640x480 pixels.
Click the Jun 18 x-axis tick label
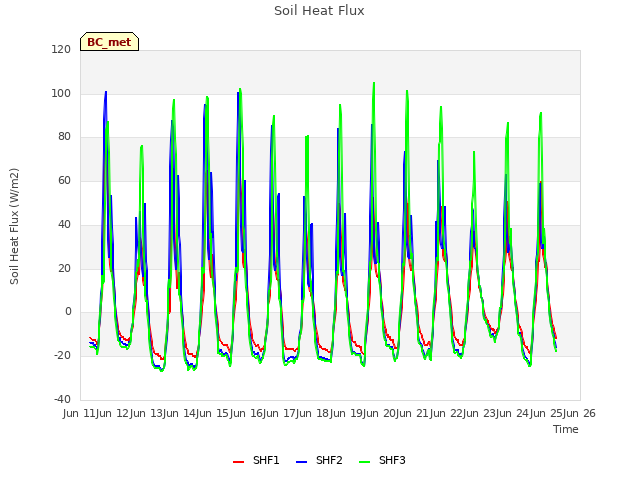pyautogui.click(x=314, y=413)
